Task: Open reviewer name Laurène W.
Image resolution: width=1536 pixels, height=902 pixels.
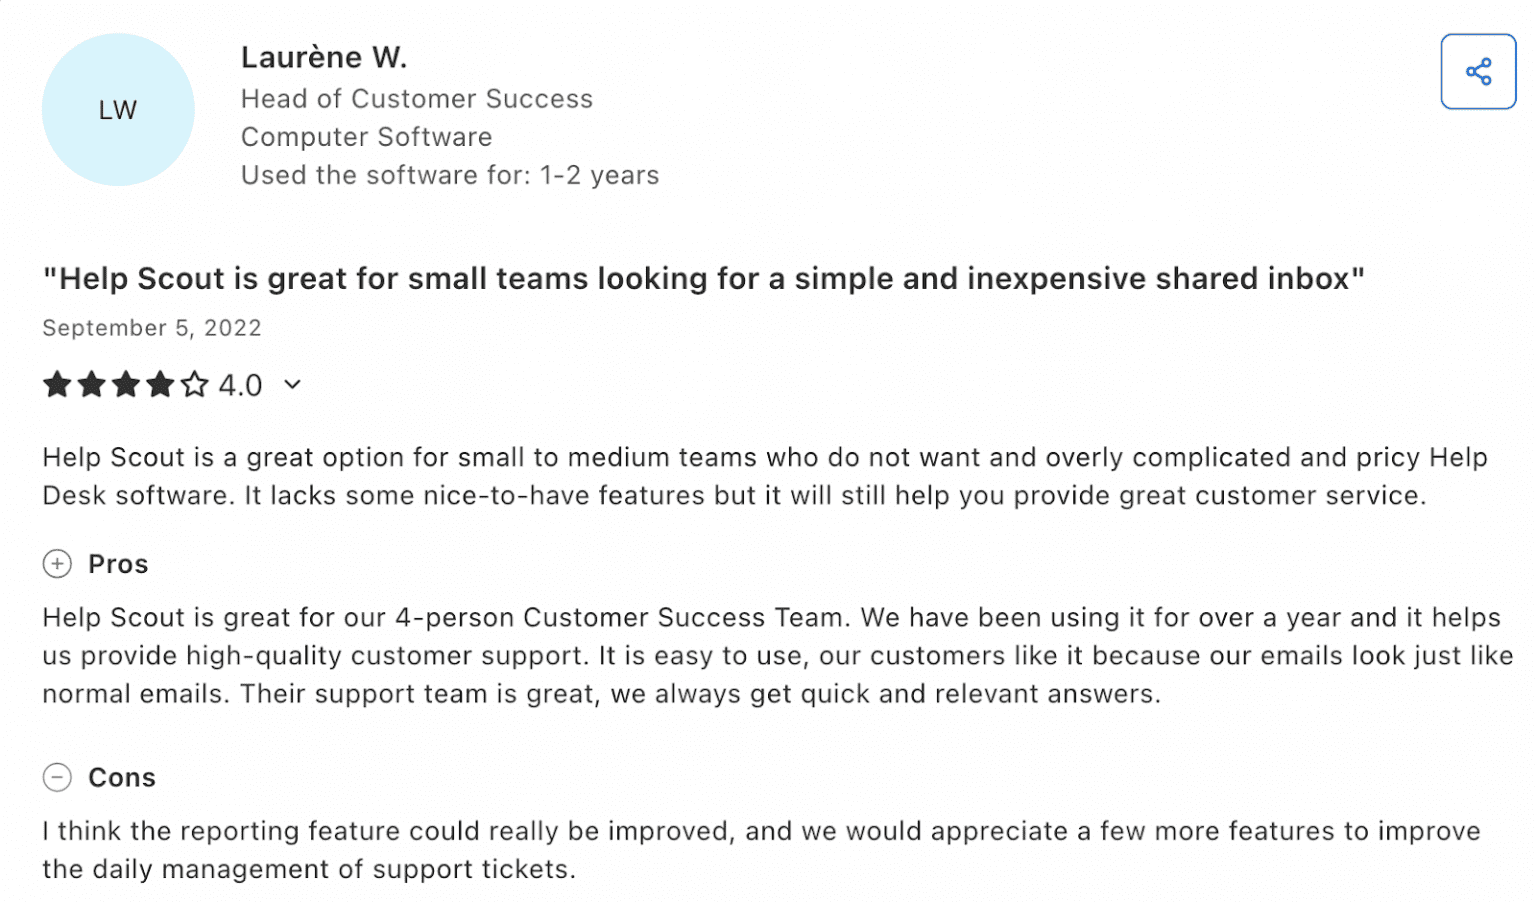Action: click(x=324, y=58)
